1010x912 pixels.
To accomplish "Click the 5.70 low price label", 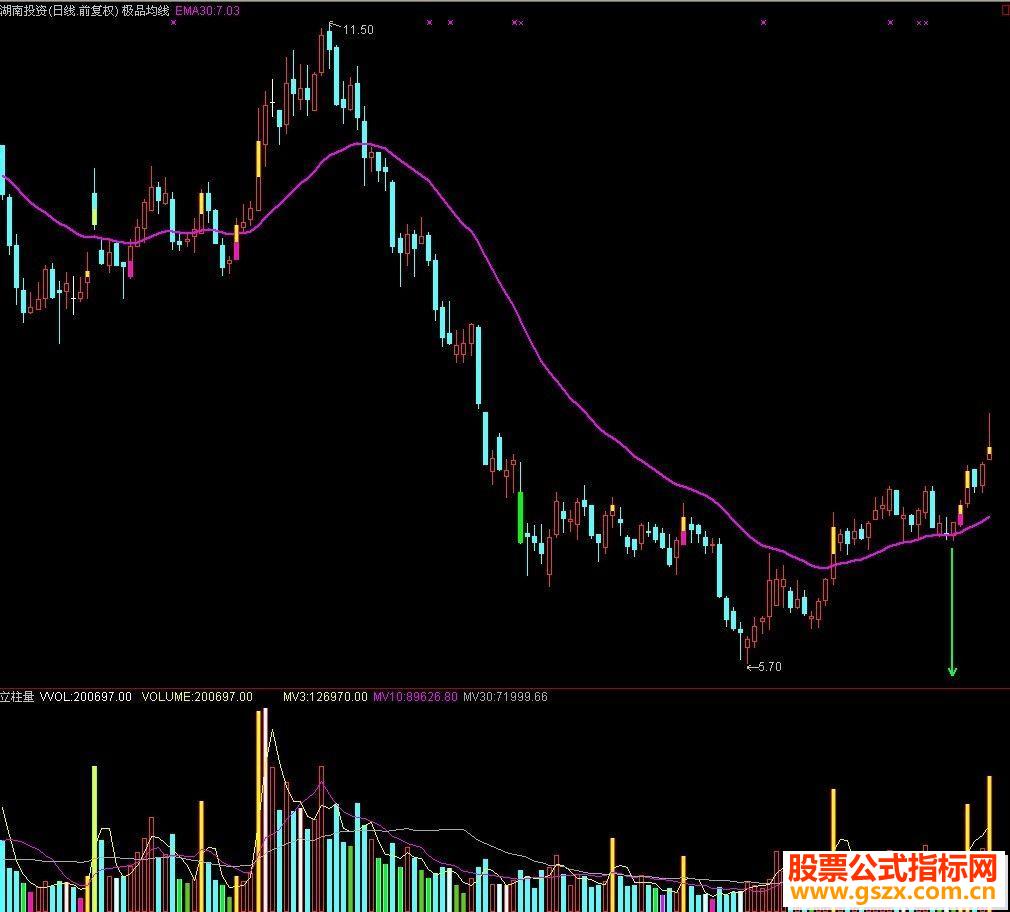I will coord(770,667).
